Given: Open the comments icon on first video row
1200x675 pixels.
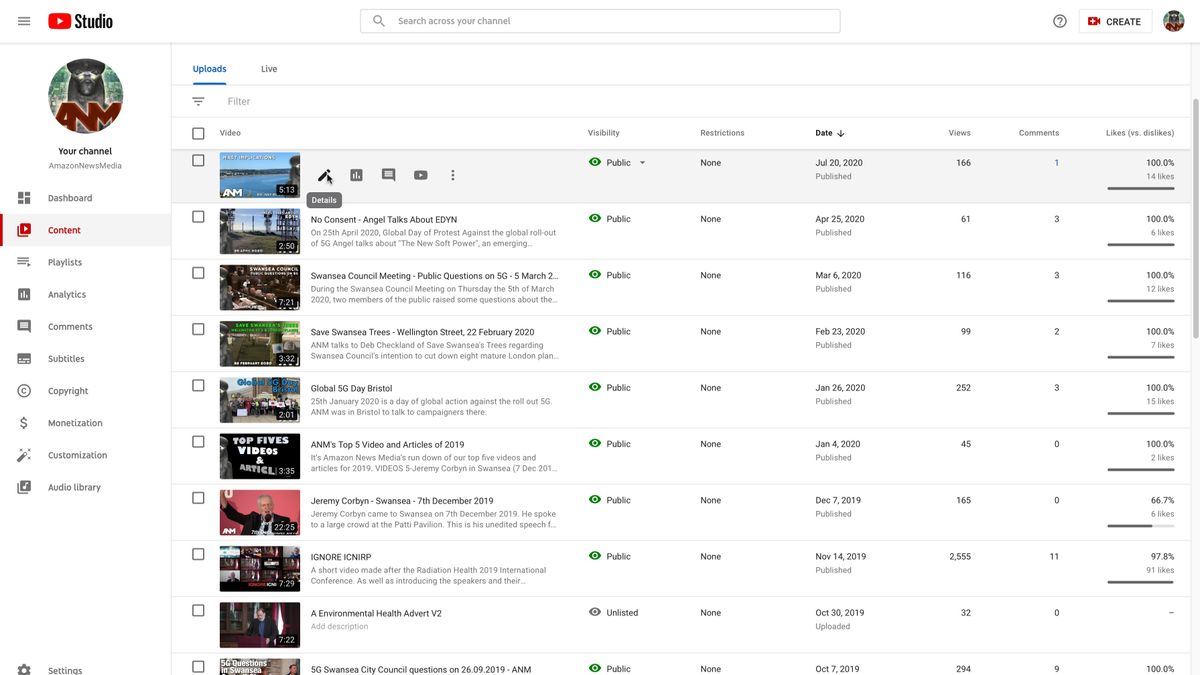Looking at the screenshot, I should point(386,175).
